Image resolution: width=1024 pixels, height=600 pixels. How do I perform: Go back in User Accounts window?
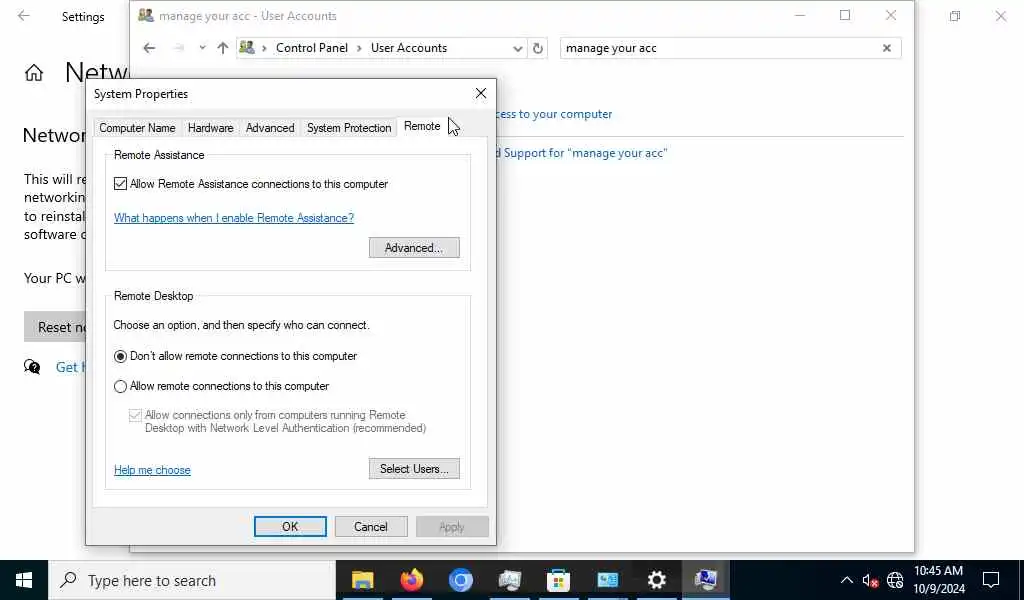click(150, 48)
